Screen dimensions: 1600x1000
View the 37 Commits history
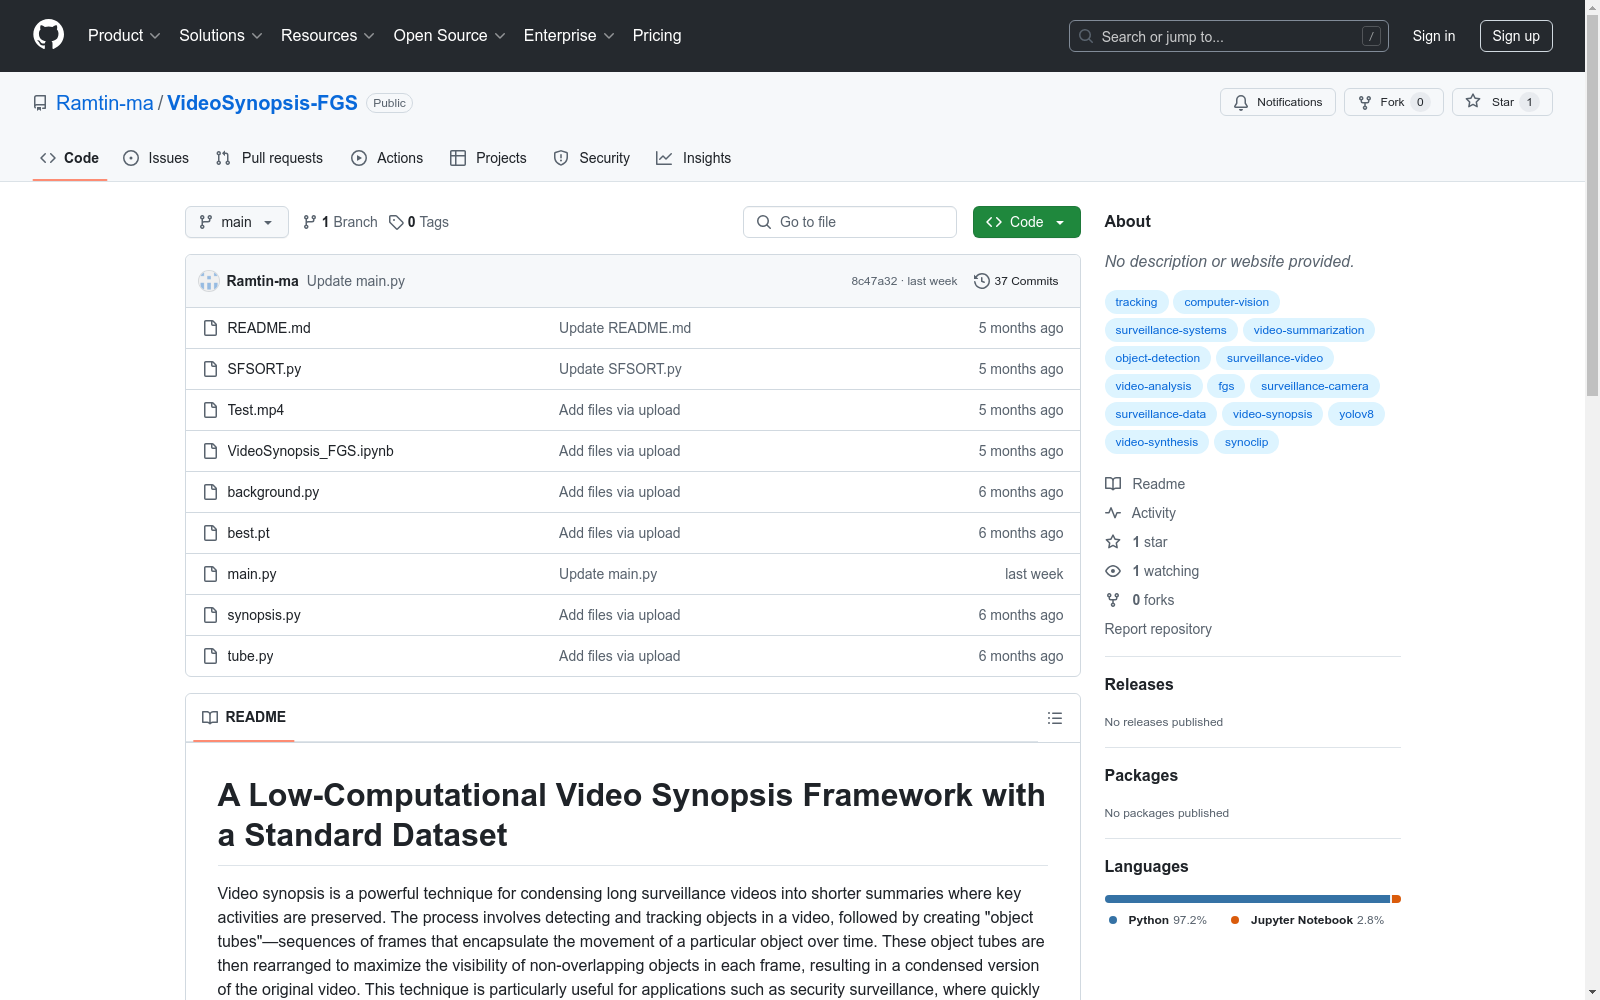click(1016, 281)
